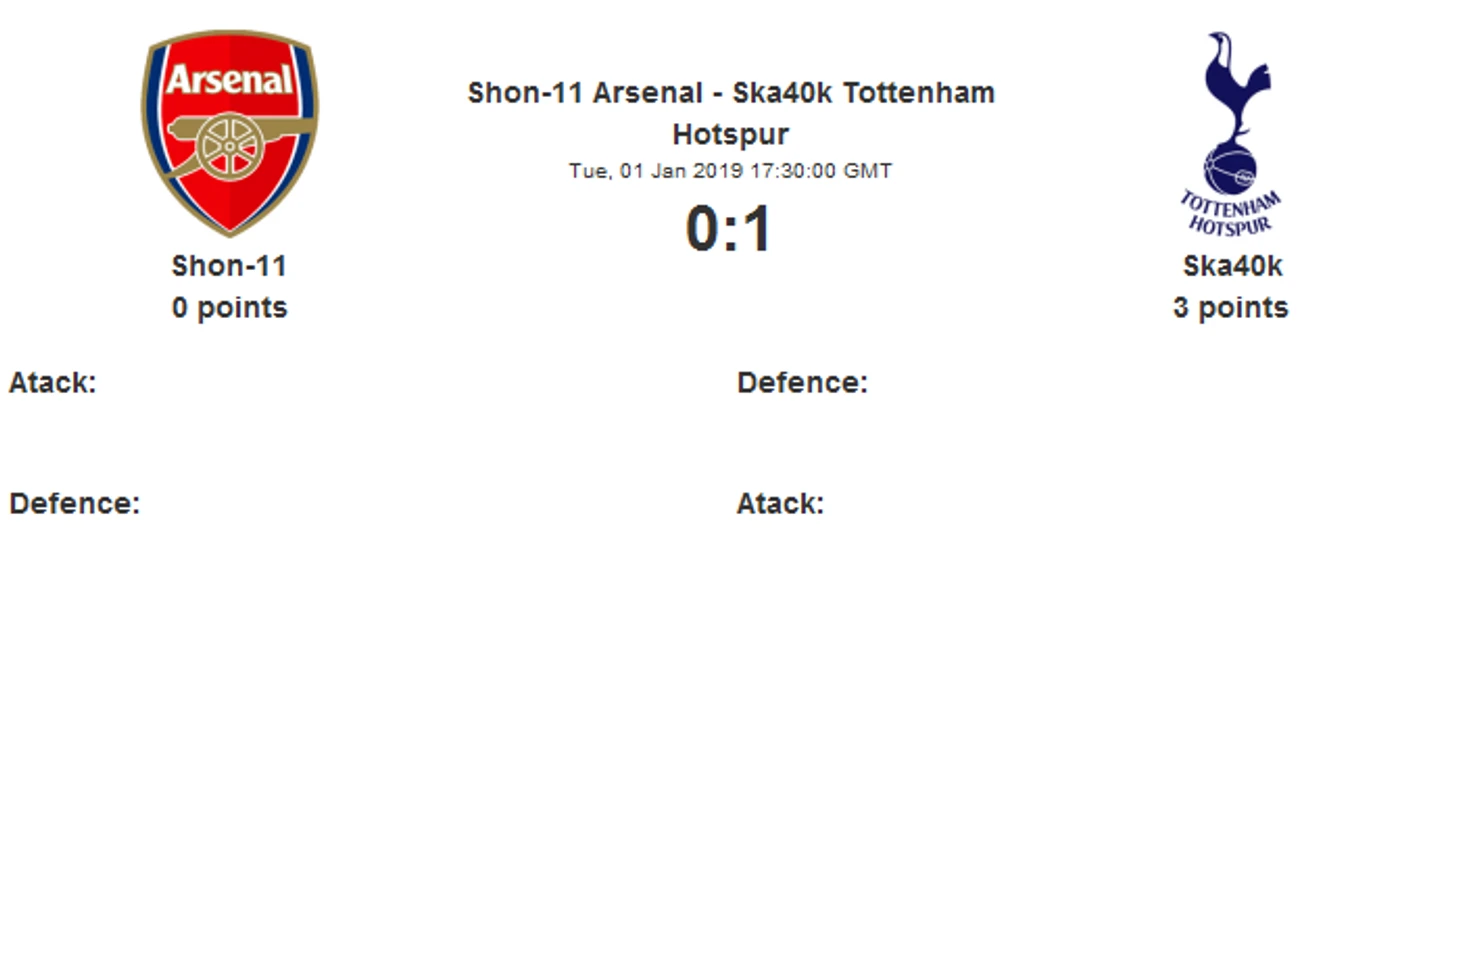Click the Atack label in Shon-11's column
The width and height of the screenshot is (1460, 959).
point(53,383)
